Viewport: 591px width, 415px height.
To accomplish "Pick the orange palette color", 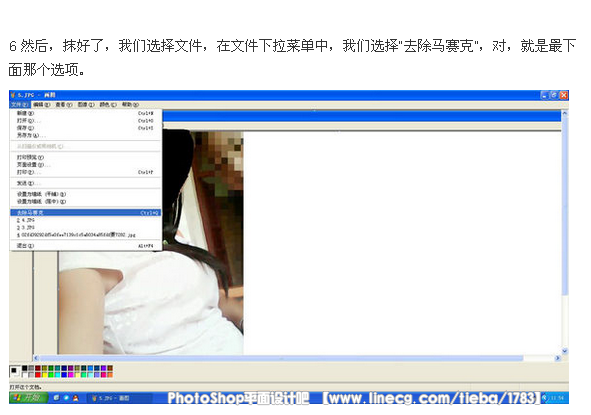I will tap(110, 375).
